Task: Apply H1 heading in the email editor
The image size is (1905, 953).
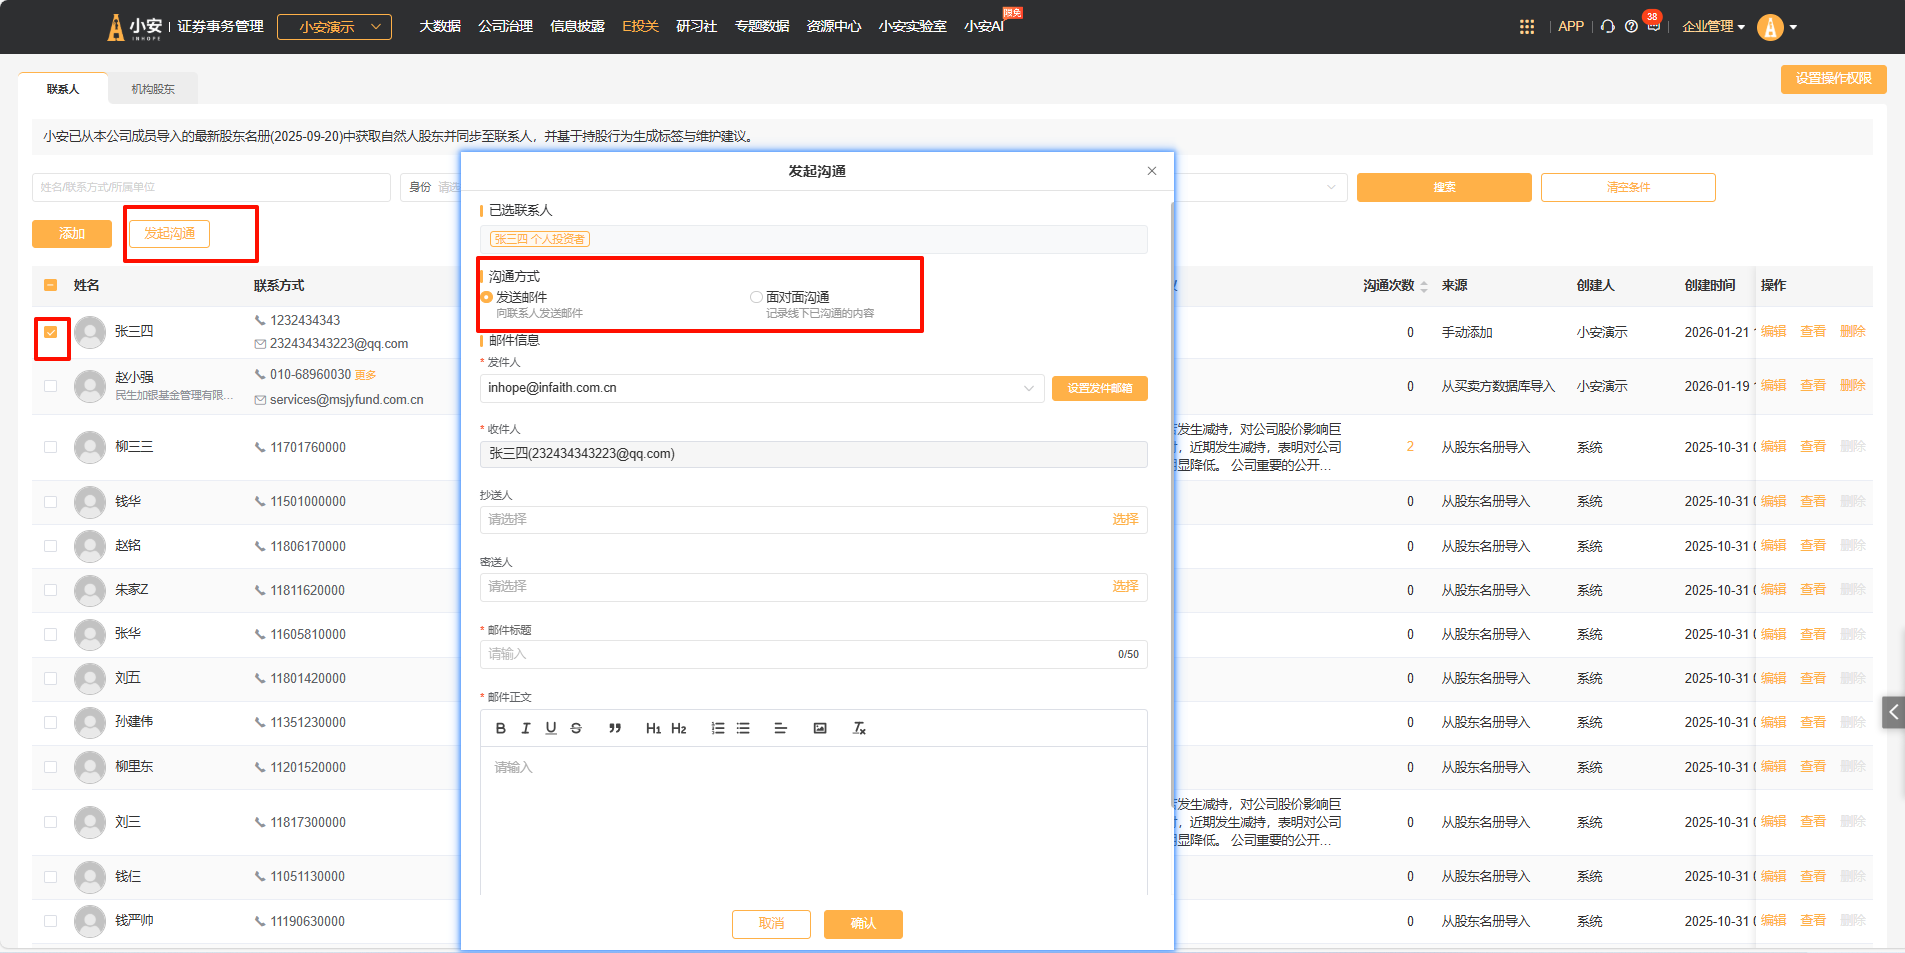Action: coord(653,729)
